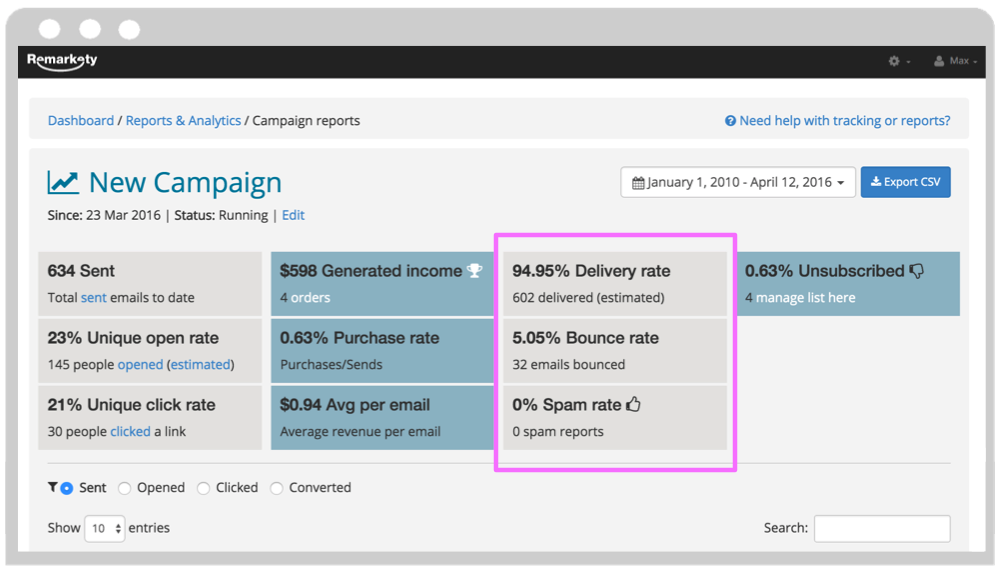Click the '5.05% Bounce rate' text

[585, 337]
